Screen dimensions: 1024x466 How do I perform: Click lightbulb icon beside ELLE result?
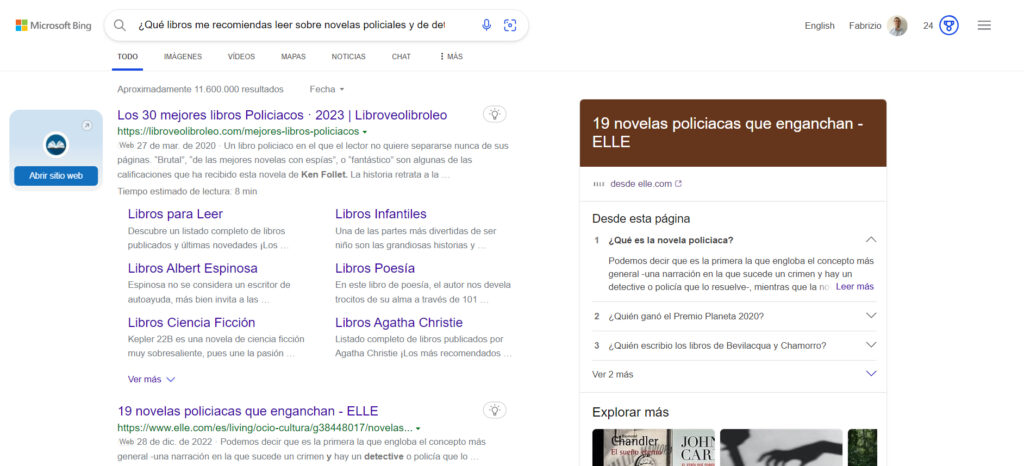click(493, 409)
